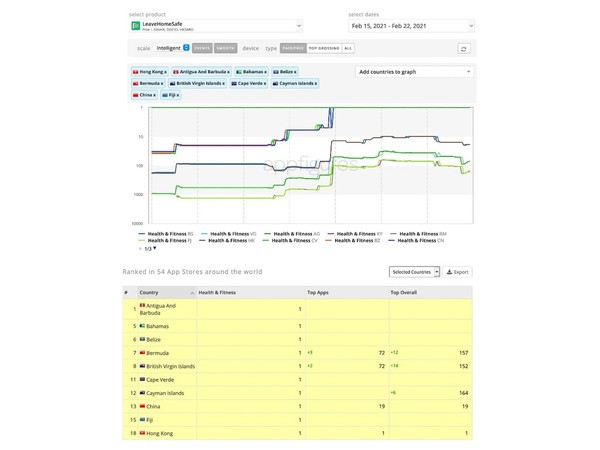This screenshot has height=450, width=600.
Task: Click the British Virgin Islands flag in table
Action: (x=142, y=366)
